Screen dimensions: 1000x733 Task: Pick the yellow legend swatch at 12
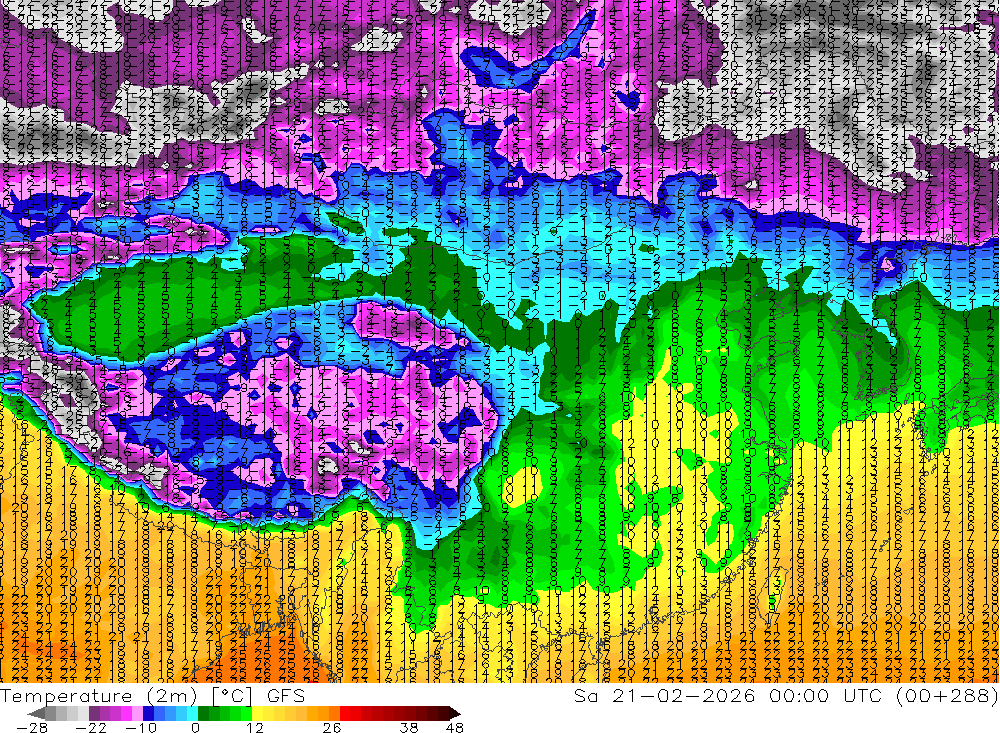pos(257,713)
